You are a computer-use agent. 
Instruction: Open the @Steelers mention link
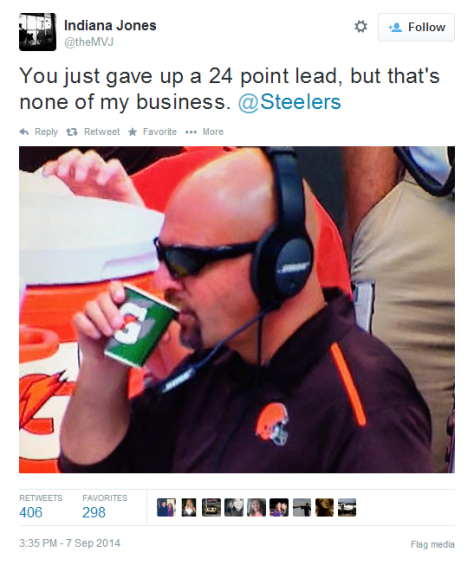[x=289, y=102]
